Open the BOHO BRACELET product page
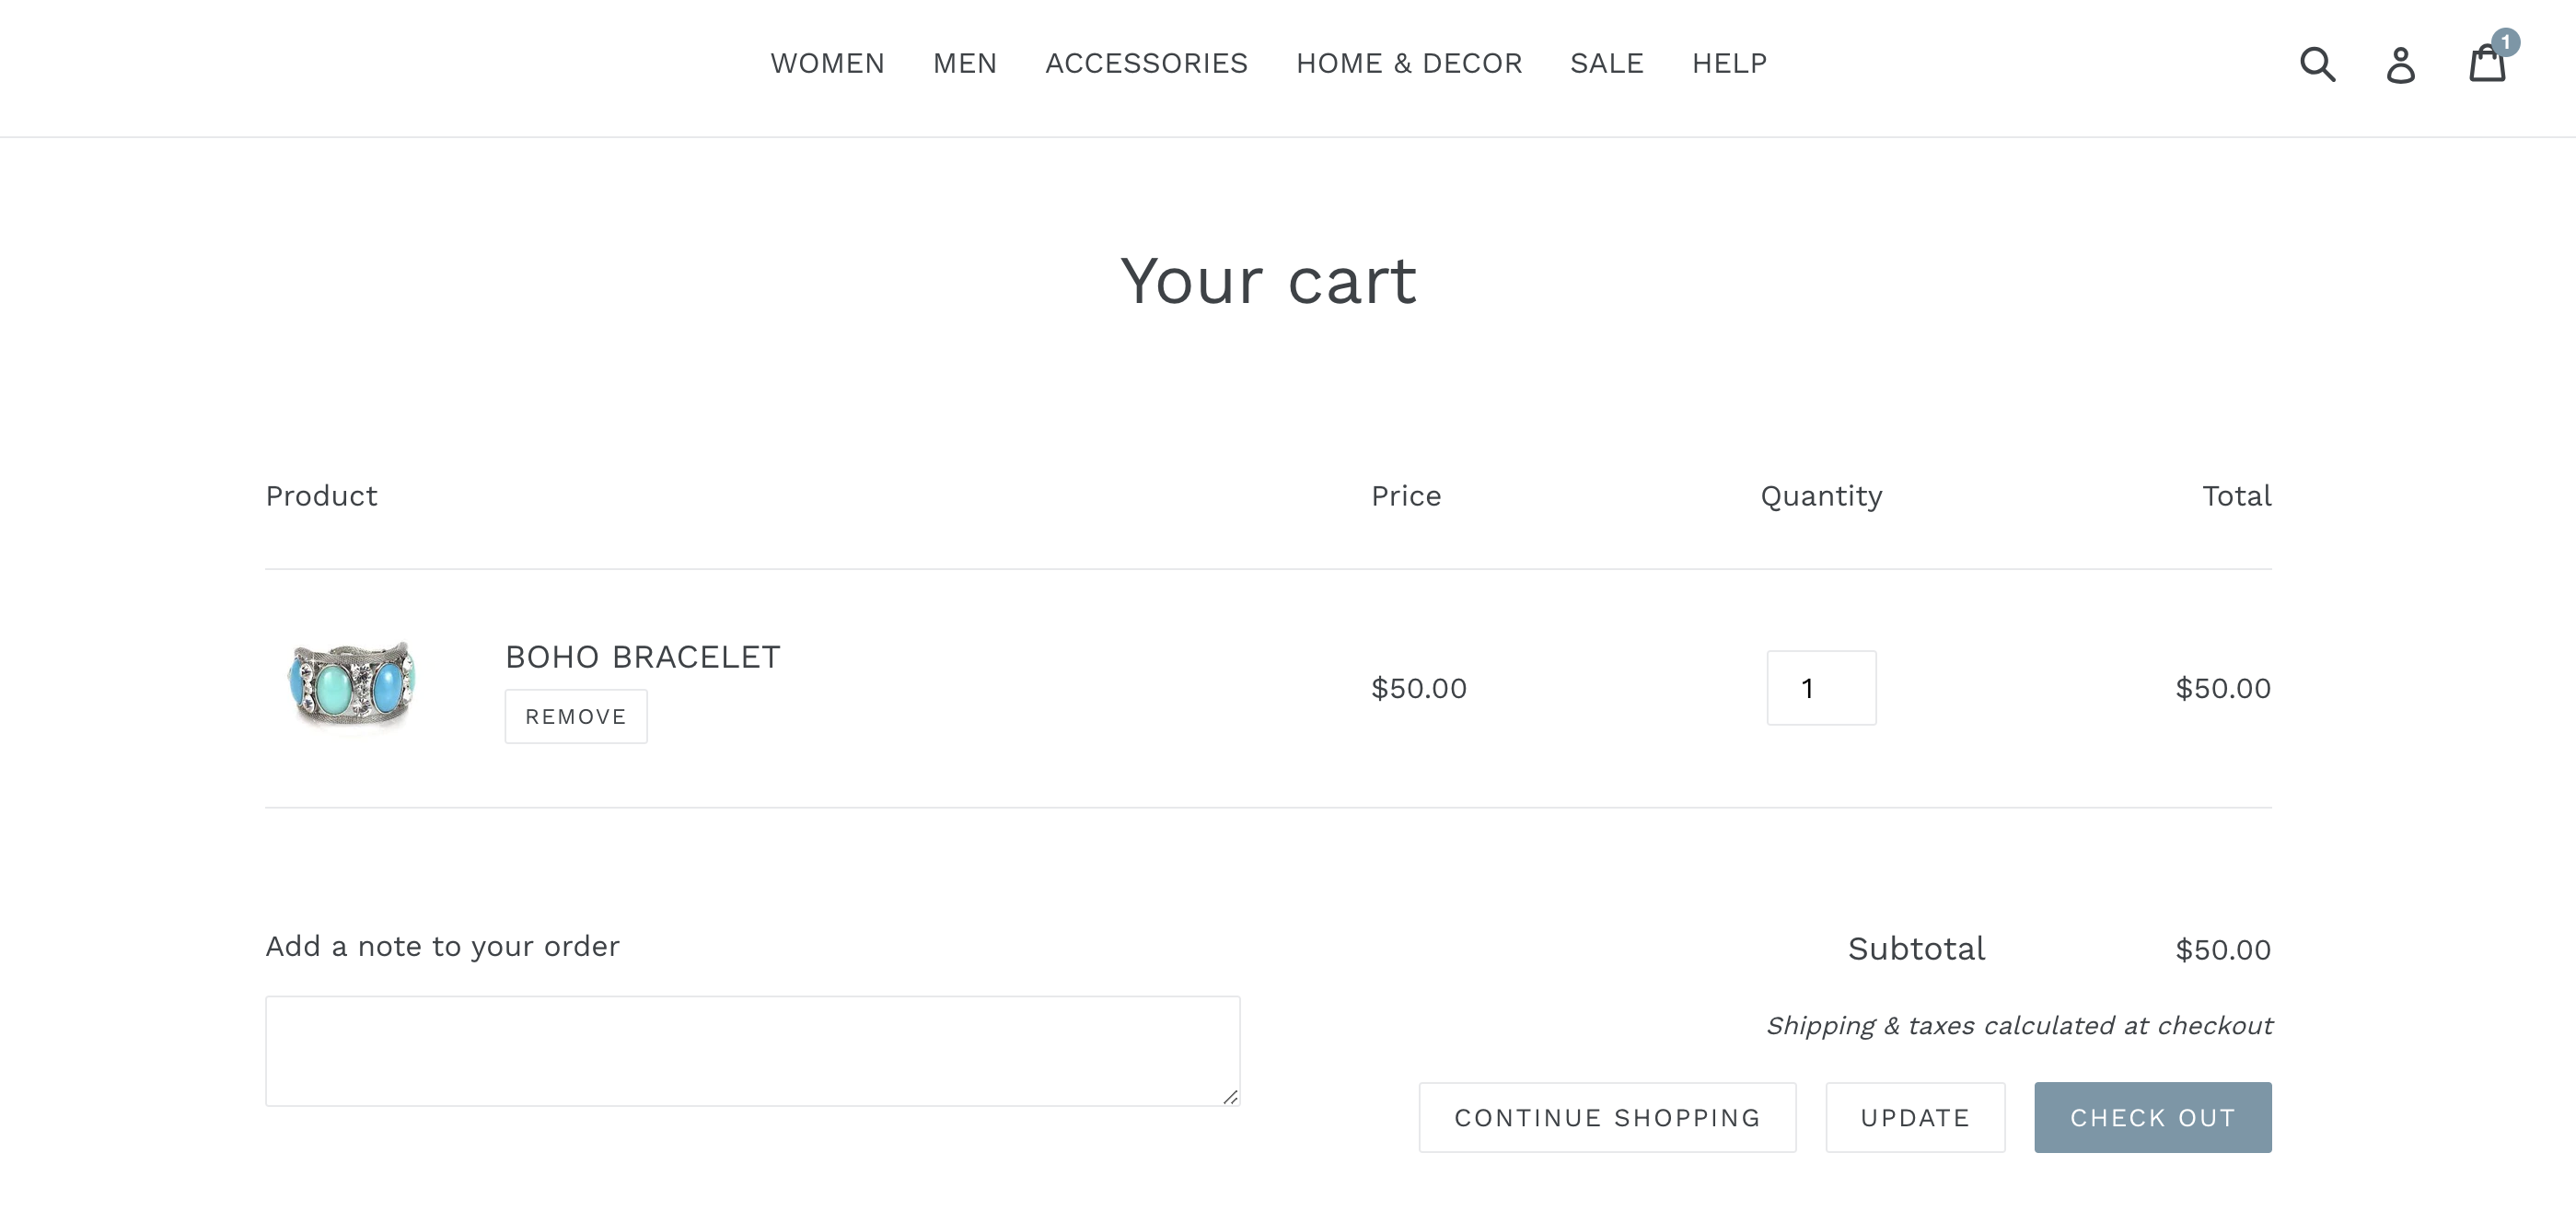 click(641, 657)
